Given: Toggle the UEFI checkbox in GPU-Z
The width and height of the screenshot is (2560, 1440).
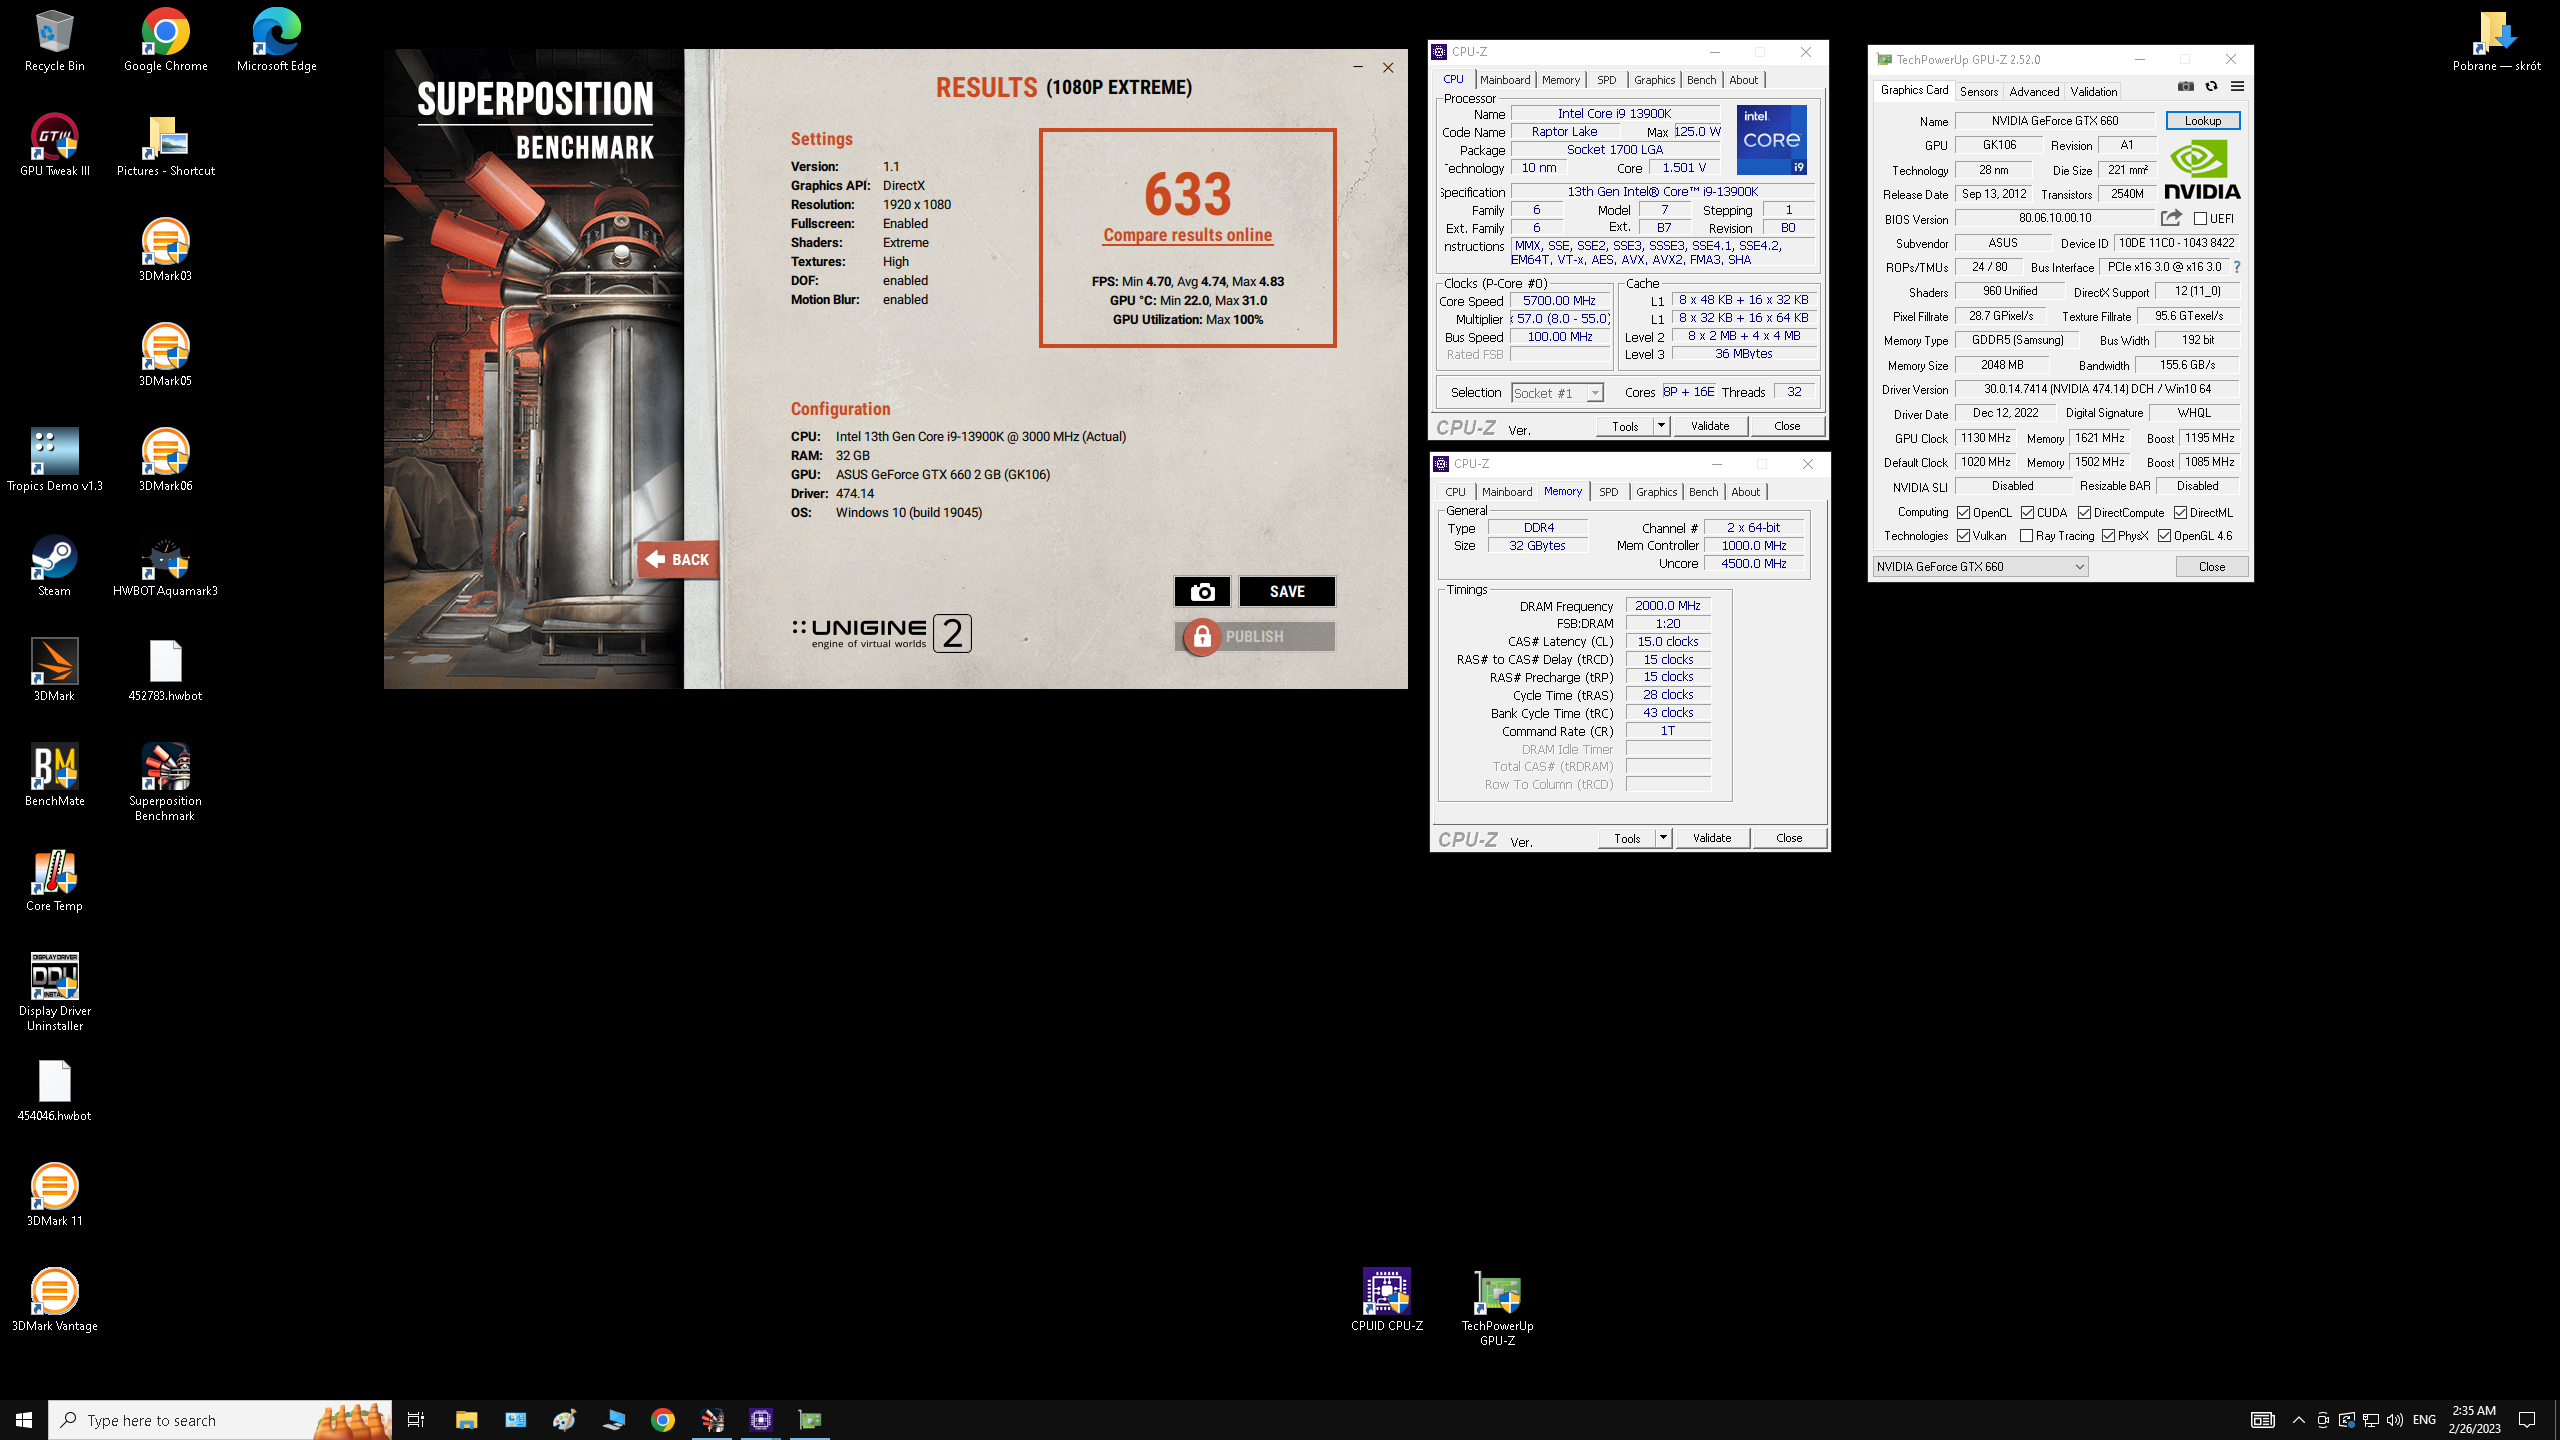Looking at the screenshot, I should coord(2200,219).
